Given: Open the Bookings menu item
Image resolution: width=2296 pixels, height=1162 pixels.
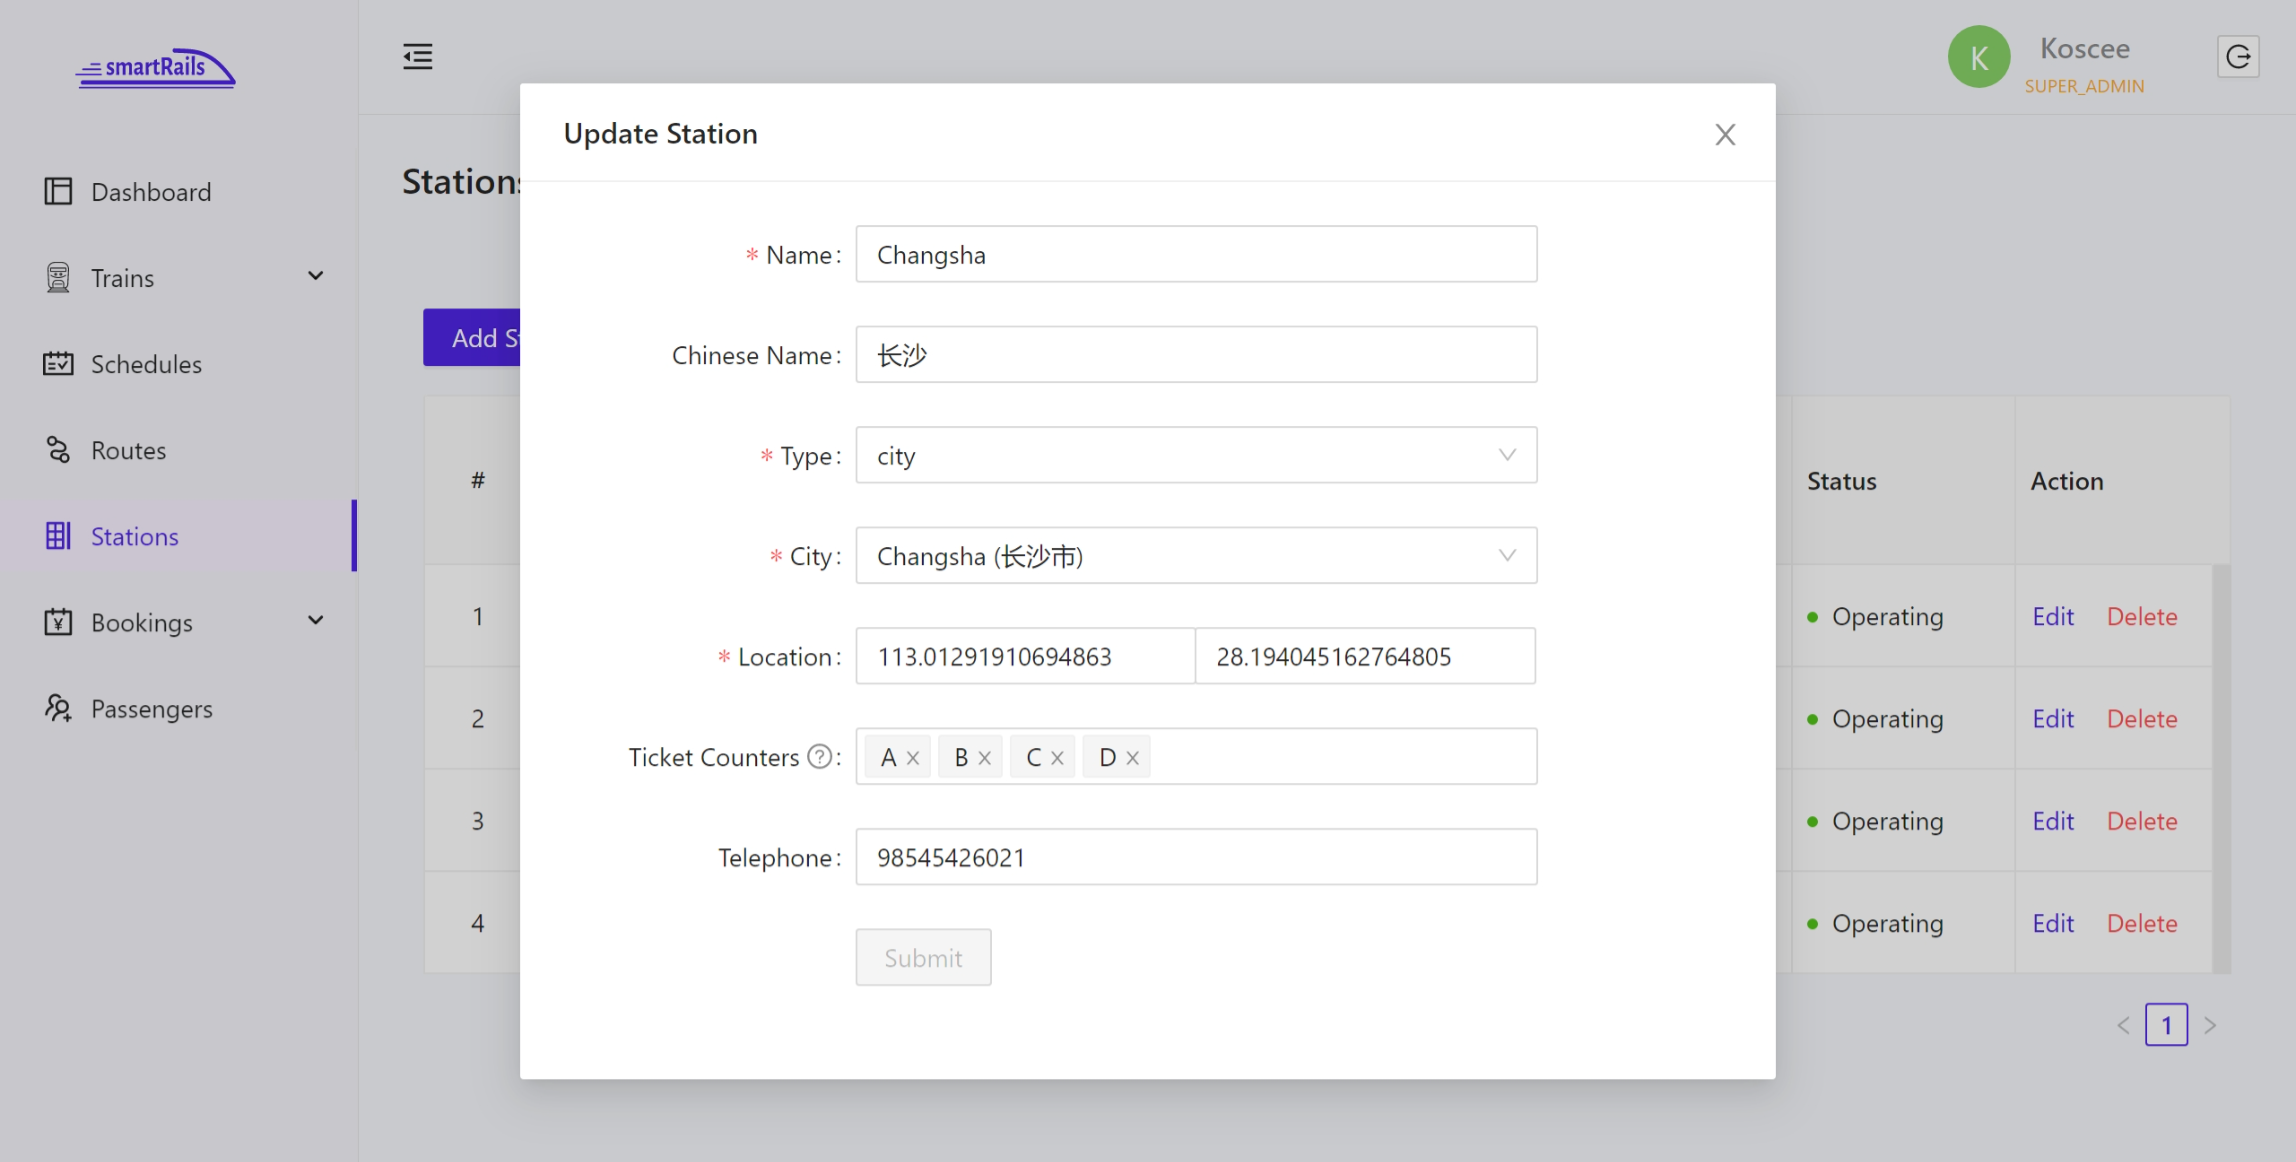Looking at the screenshot, I should (140, 621).
